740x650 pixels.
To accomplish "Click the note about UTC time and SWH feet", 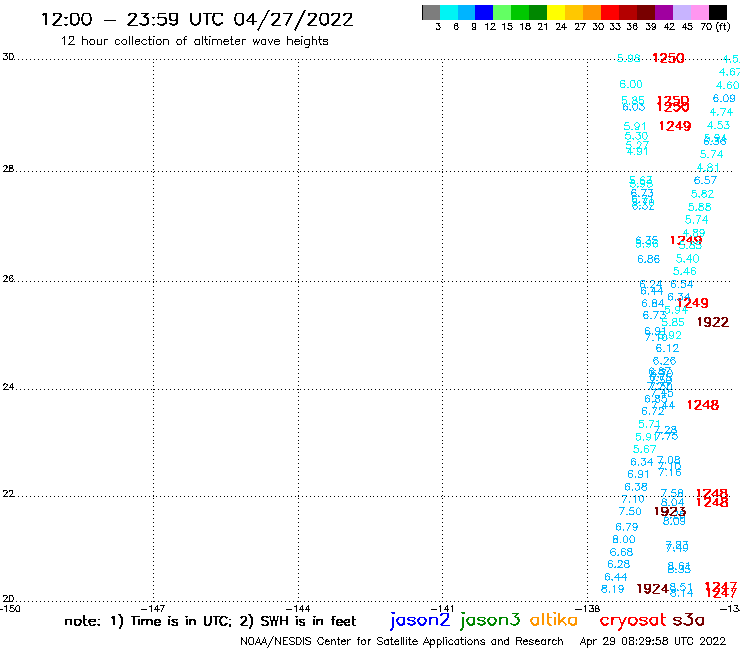I will click(210, 621).
